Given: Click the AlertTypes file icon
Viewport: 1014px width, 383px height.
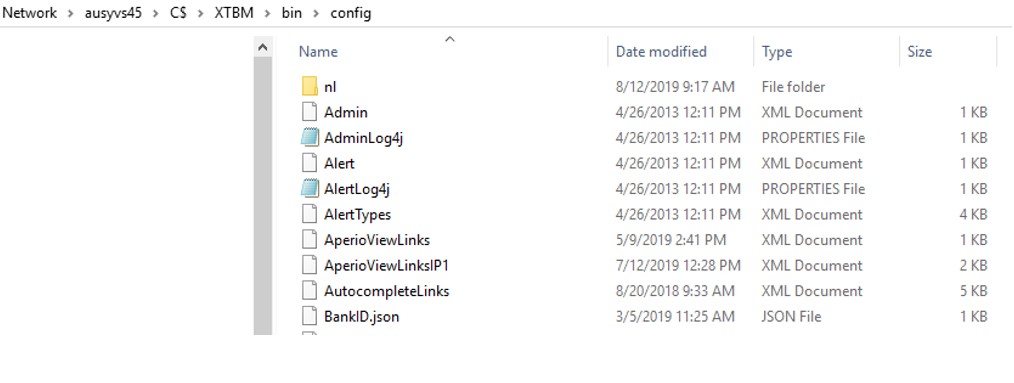Looking at the screenshot, I should click(310, 214).
